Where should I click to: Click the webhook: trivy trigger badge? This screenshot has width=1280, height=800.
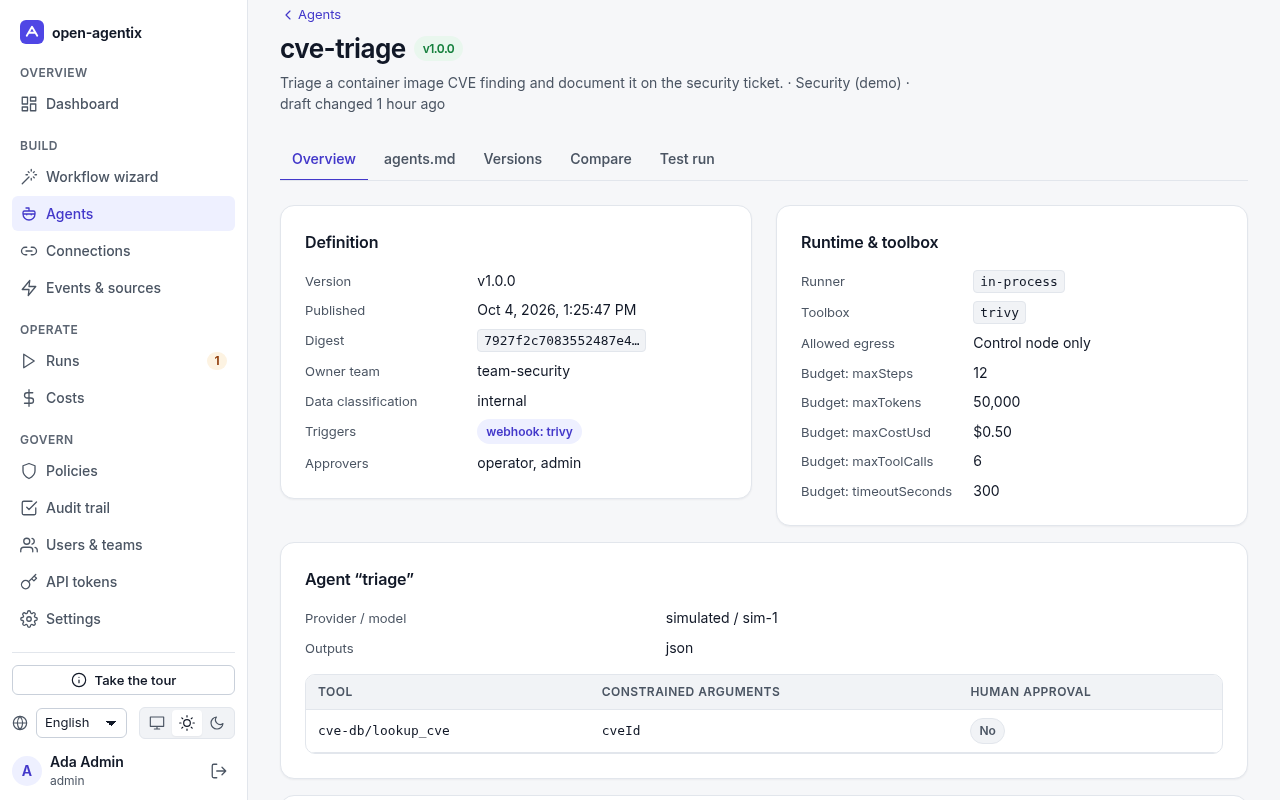[x=529, y=432]
